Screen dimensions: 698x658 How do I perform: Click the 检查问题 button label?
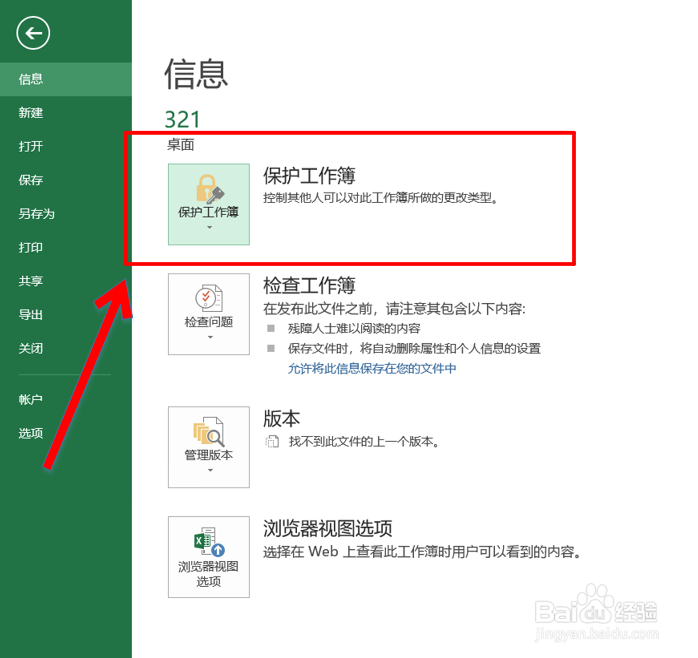209,322
